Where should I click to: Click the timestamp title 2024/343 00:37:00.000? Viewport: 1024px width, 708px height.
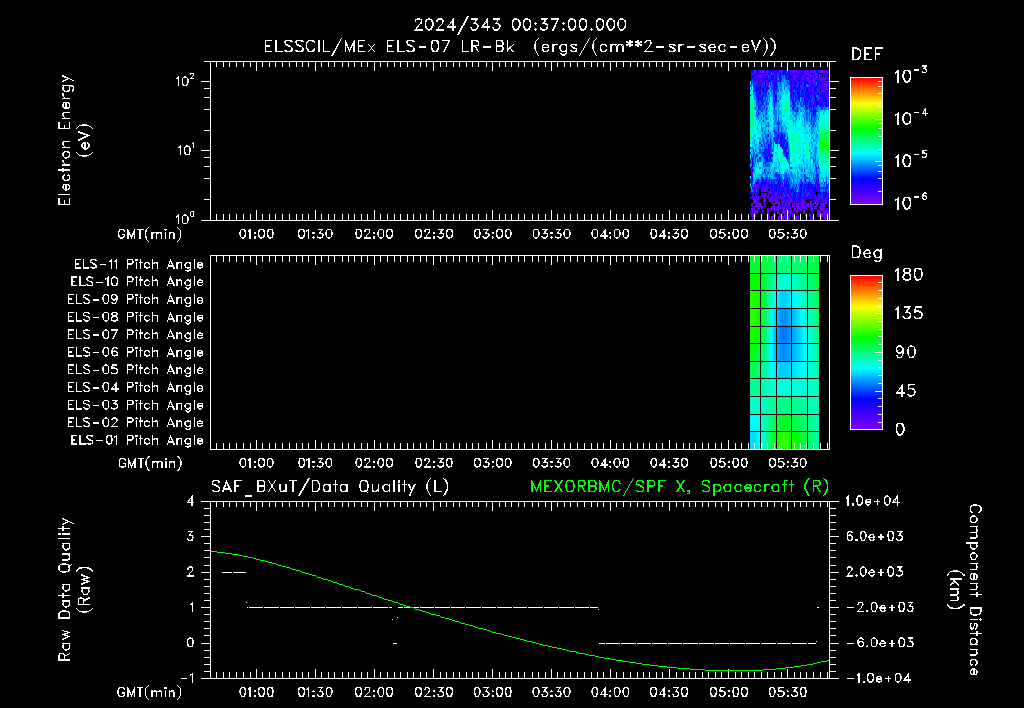(520, 25)
